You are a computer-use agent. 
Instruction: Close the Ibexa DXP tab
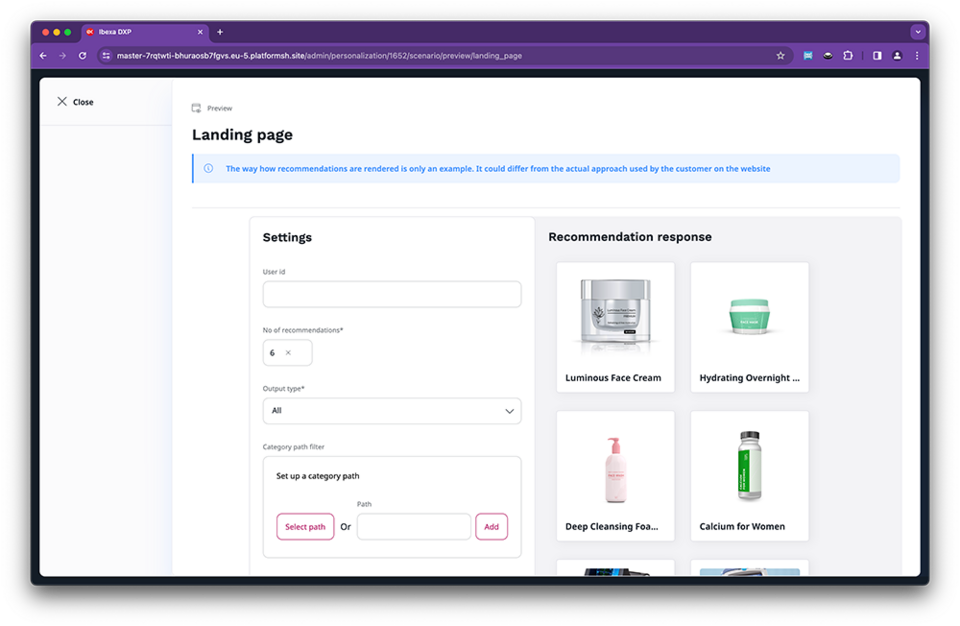tap(200, 32)
